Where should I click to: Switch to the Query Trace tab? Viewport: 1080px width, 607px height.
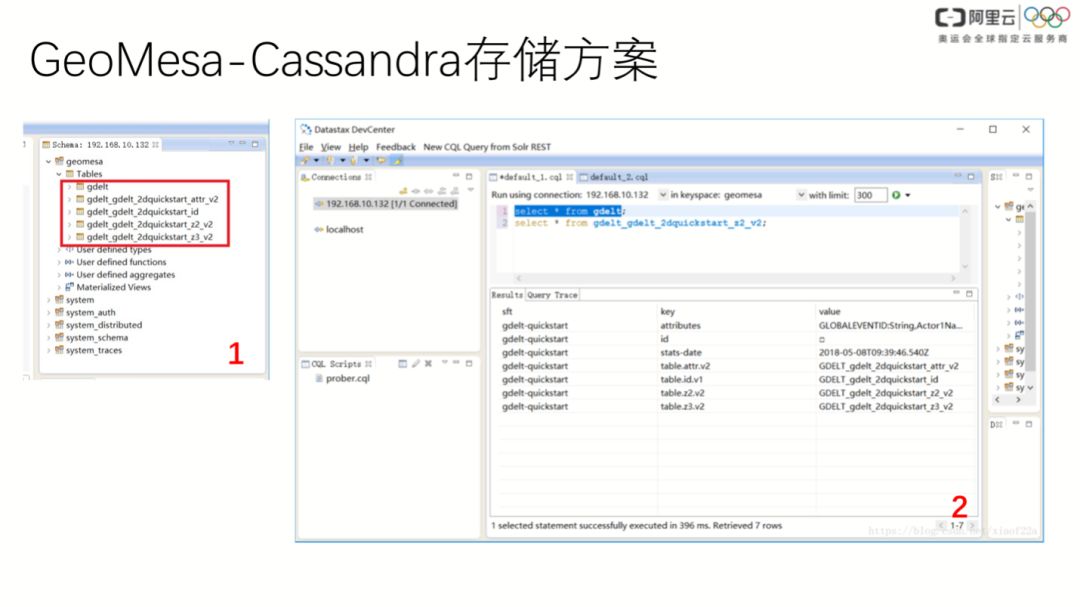(x=552, y=295)
